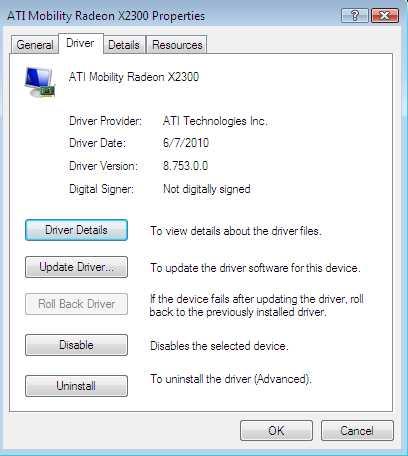Image resolution: width=408 pixels, height=456 pixels.
Task: Uninstall the driver via Uninstall button
Action: tap(76, 386)
